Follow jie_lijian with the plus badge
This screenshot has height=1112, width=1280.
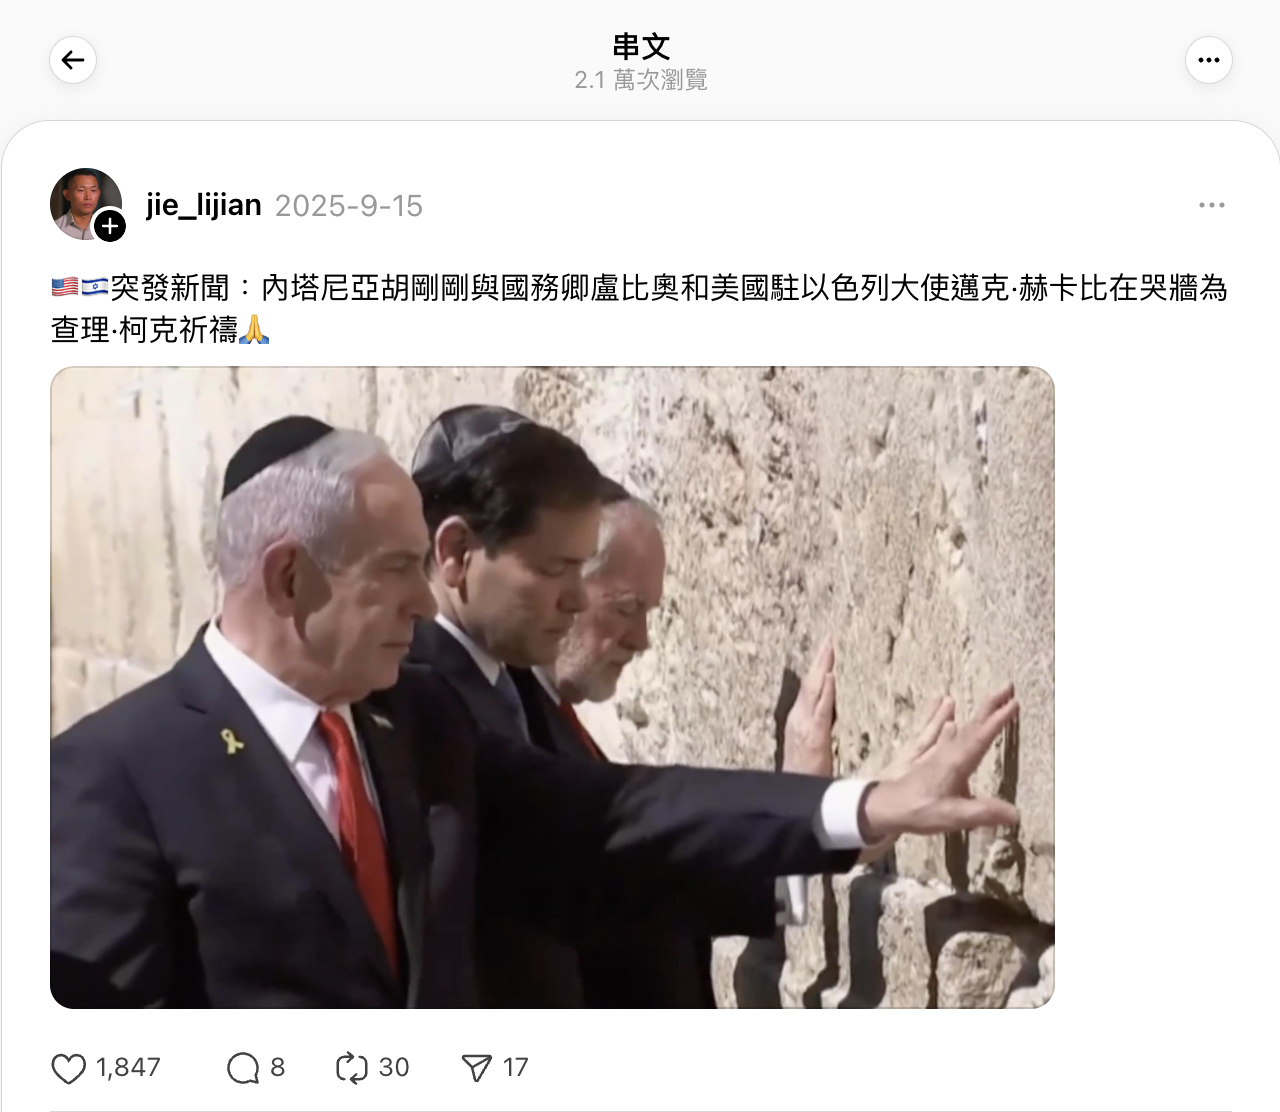tap(110, 226)
